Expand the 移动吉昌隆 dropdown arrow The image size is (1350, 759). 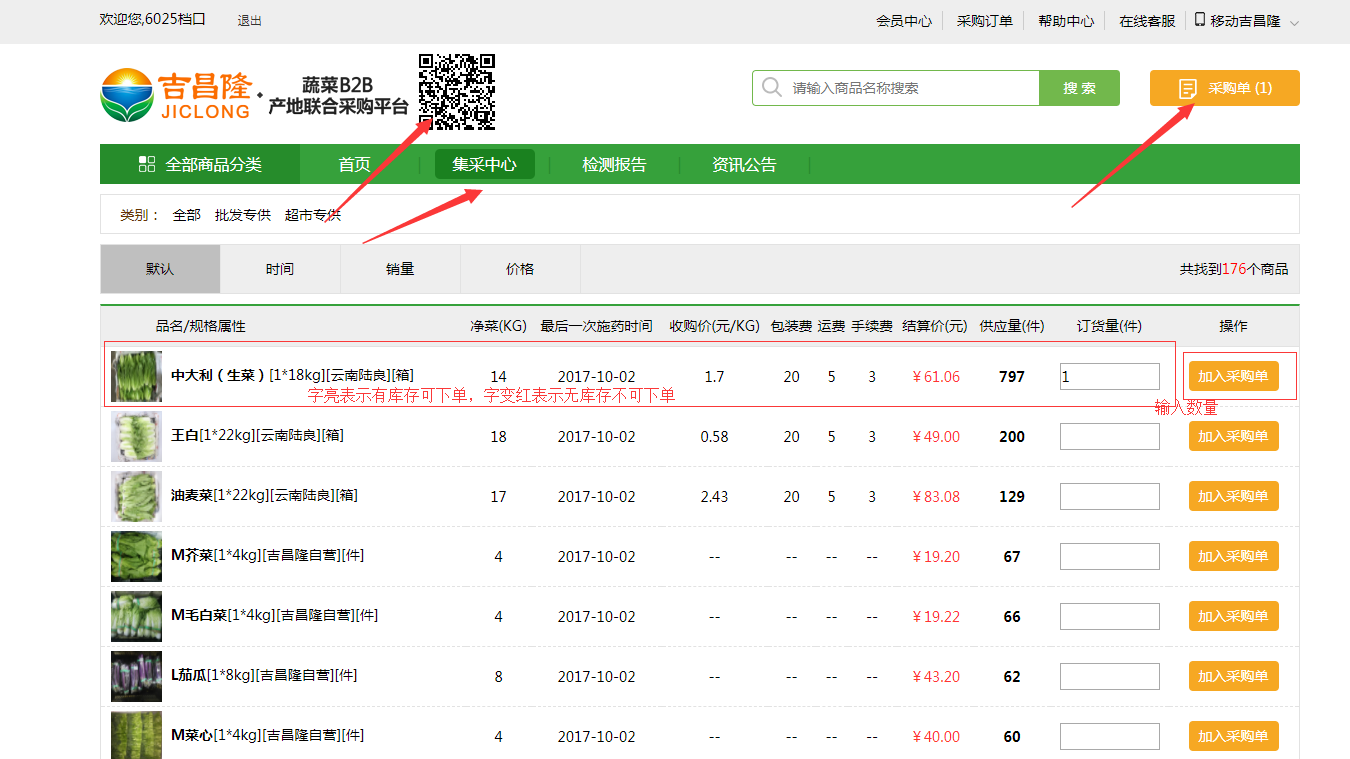click(1294, 22)
